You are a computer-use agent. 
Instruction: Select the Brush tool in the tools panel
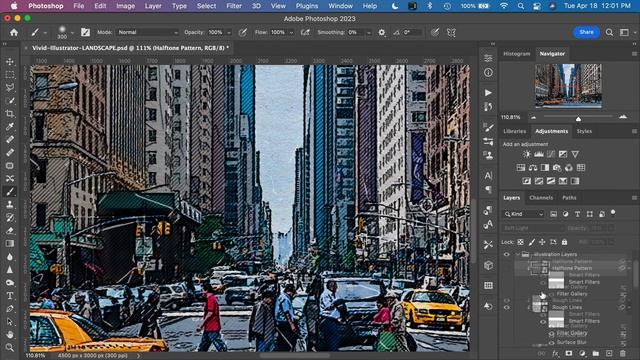click(x=10, y=191)
